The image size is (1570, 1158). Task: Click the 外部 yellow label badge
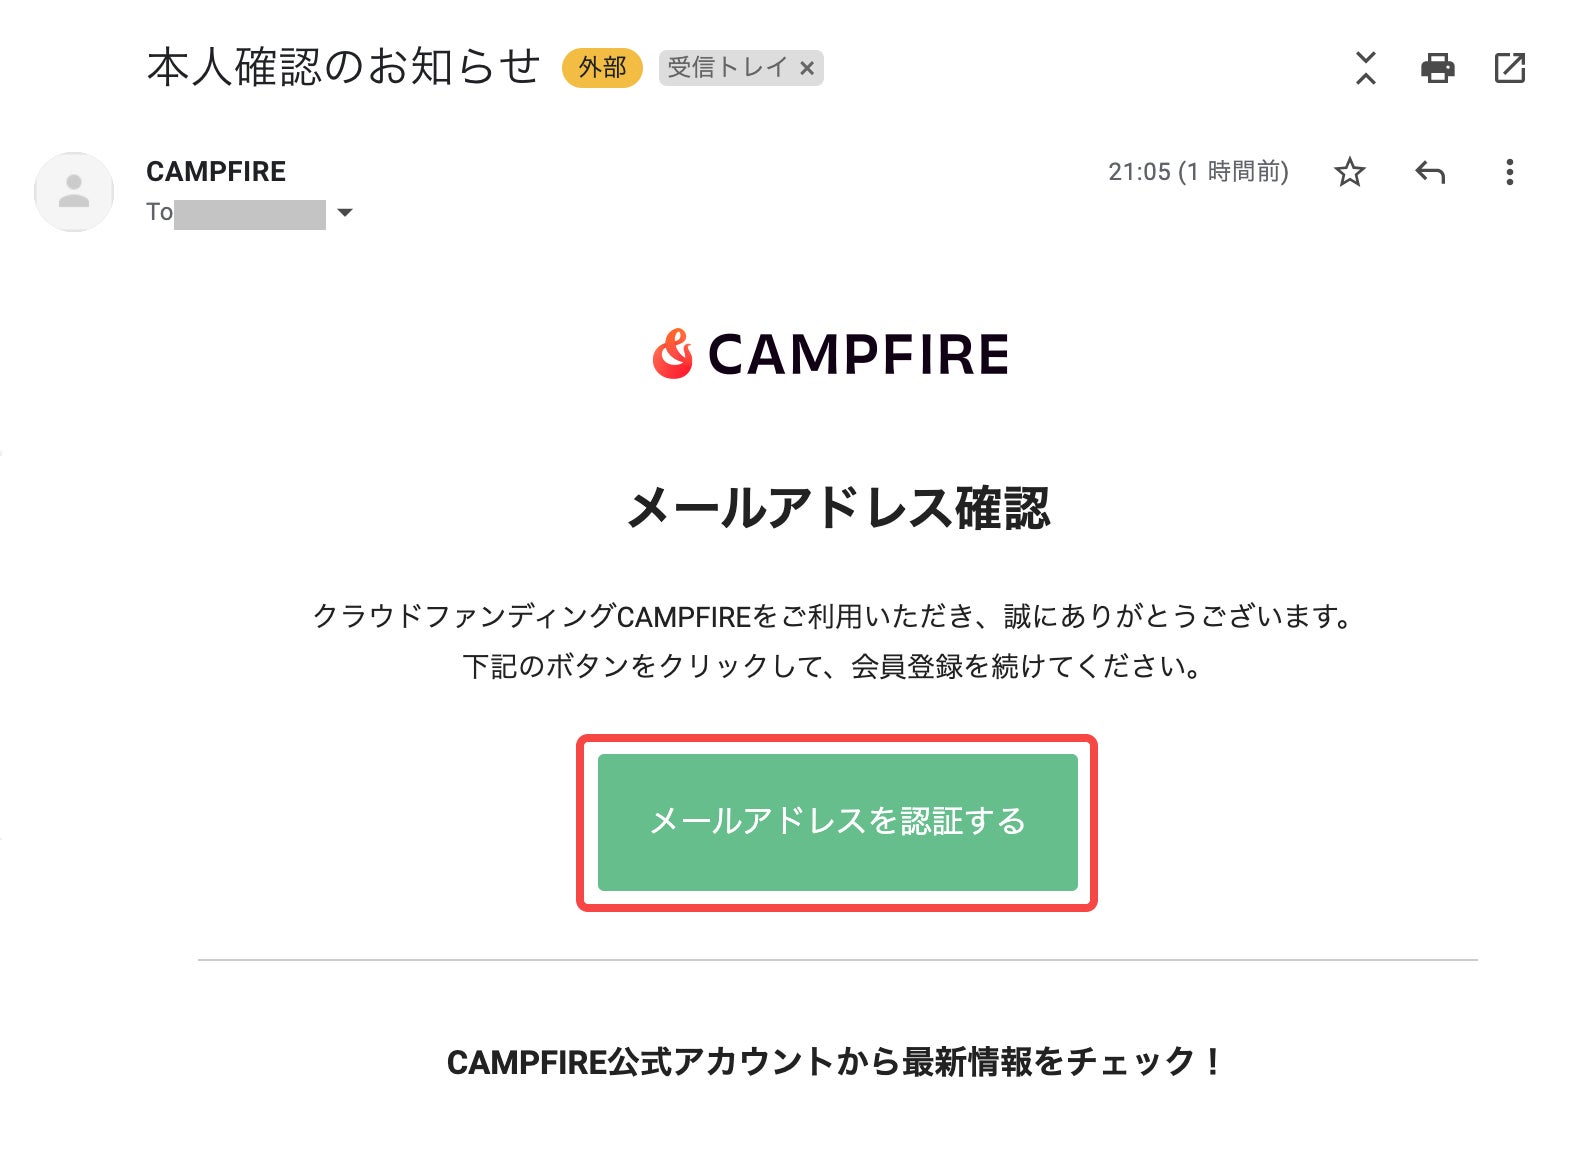[x=602, y=68]
